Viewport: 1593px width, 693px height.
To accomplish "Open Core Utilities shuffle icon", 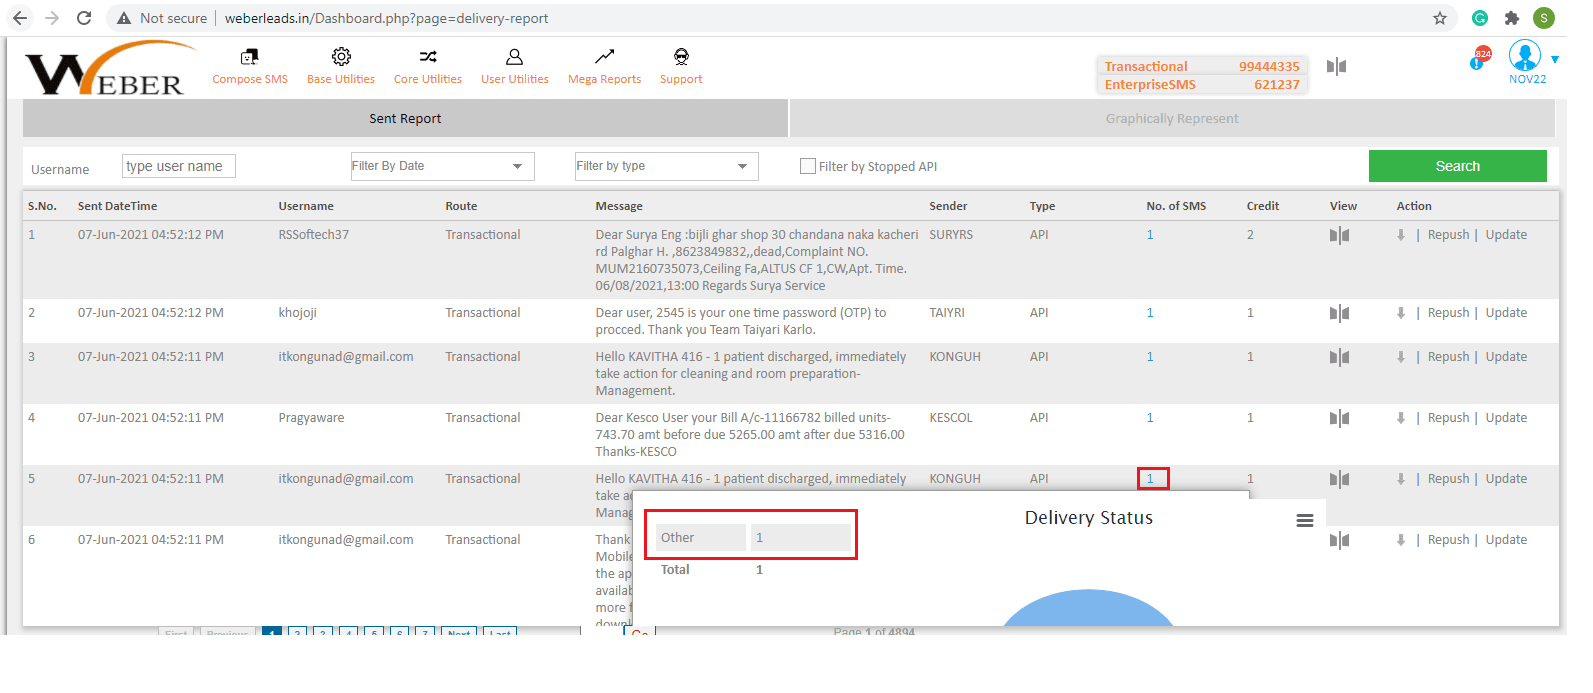I will 428,57.
